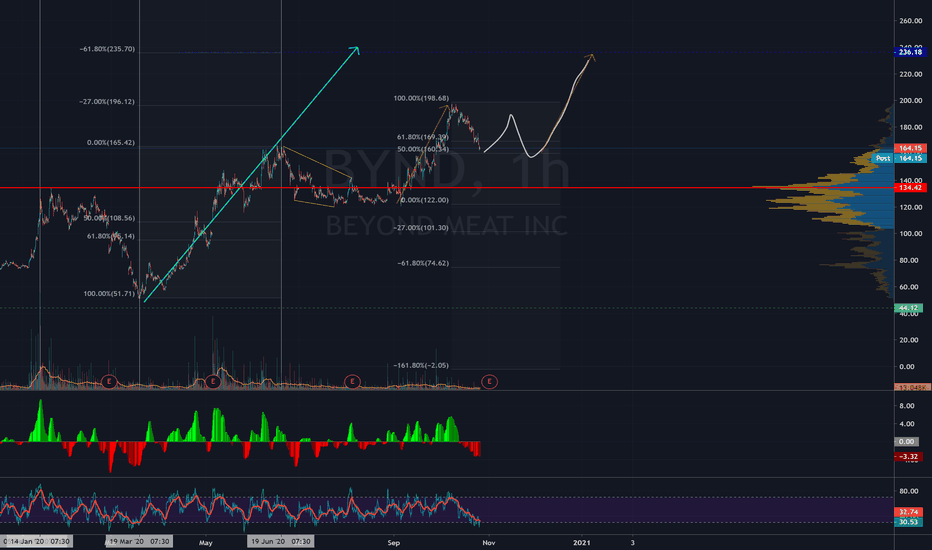The height and width of the screenshot is (550, 932).
Task: Click the -3.32 histogram value label
Action: [908, 457]
